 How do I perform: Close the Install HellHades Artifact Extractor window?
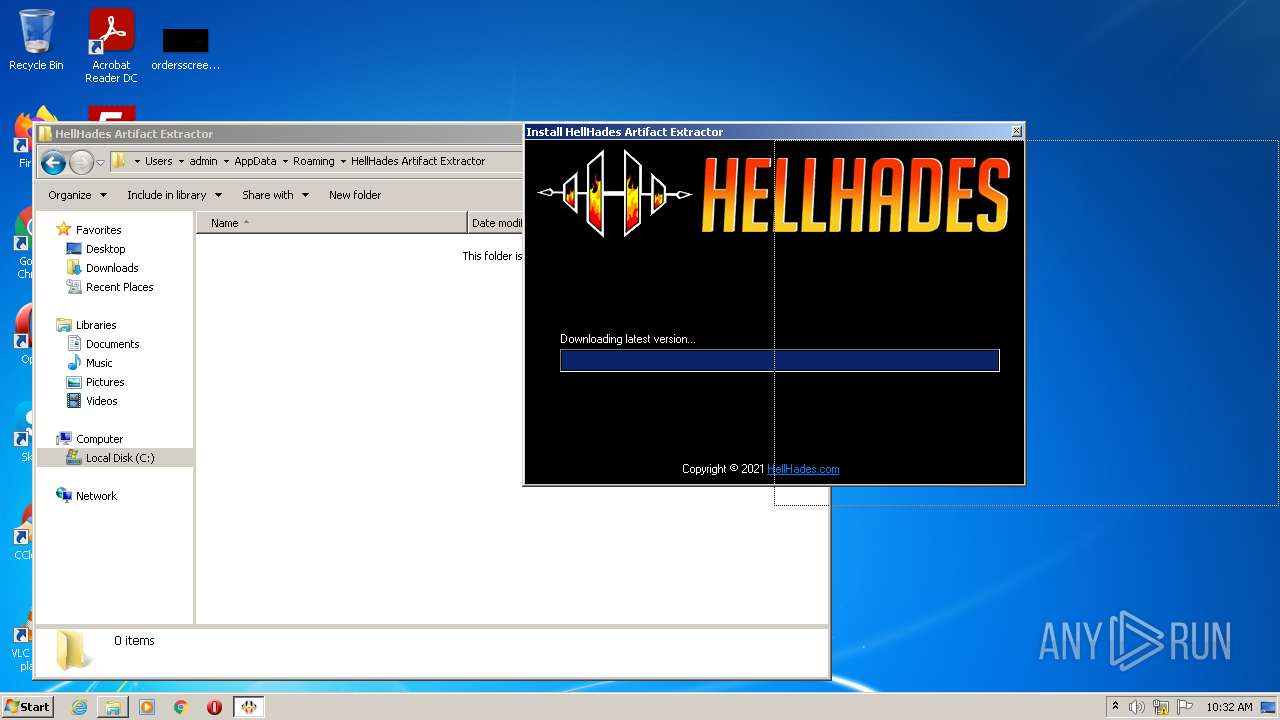point(1016,131)
